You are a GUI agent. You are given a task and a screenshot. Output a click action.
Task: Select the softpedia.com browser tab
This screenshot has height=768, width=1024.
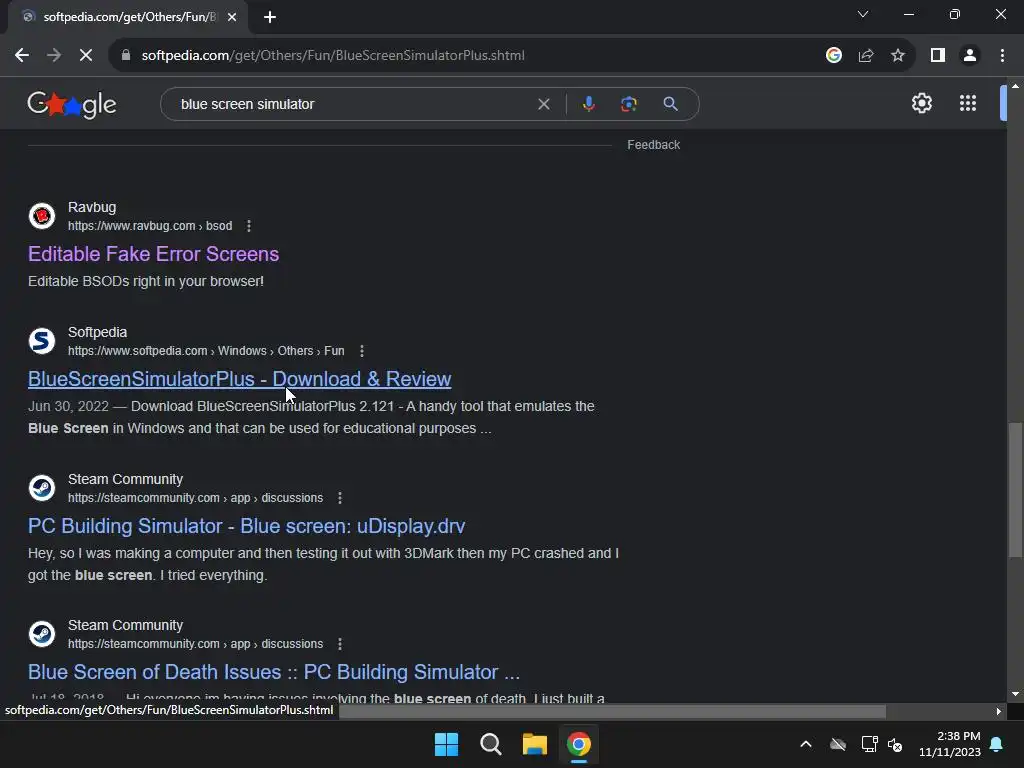(128, 17)
